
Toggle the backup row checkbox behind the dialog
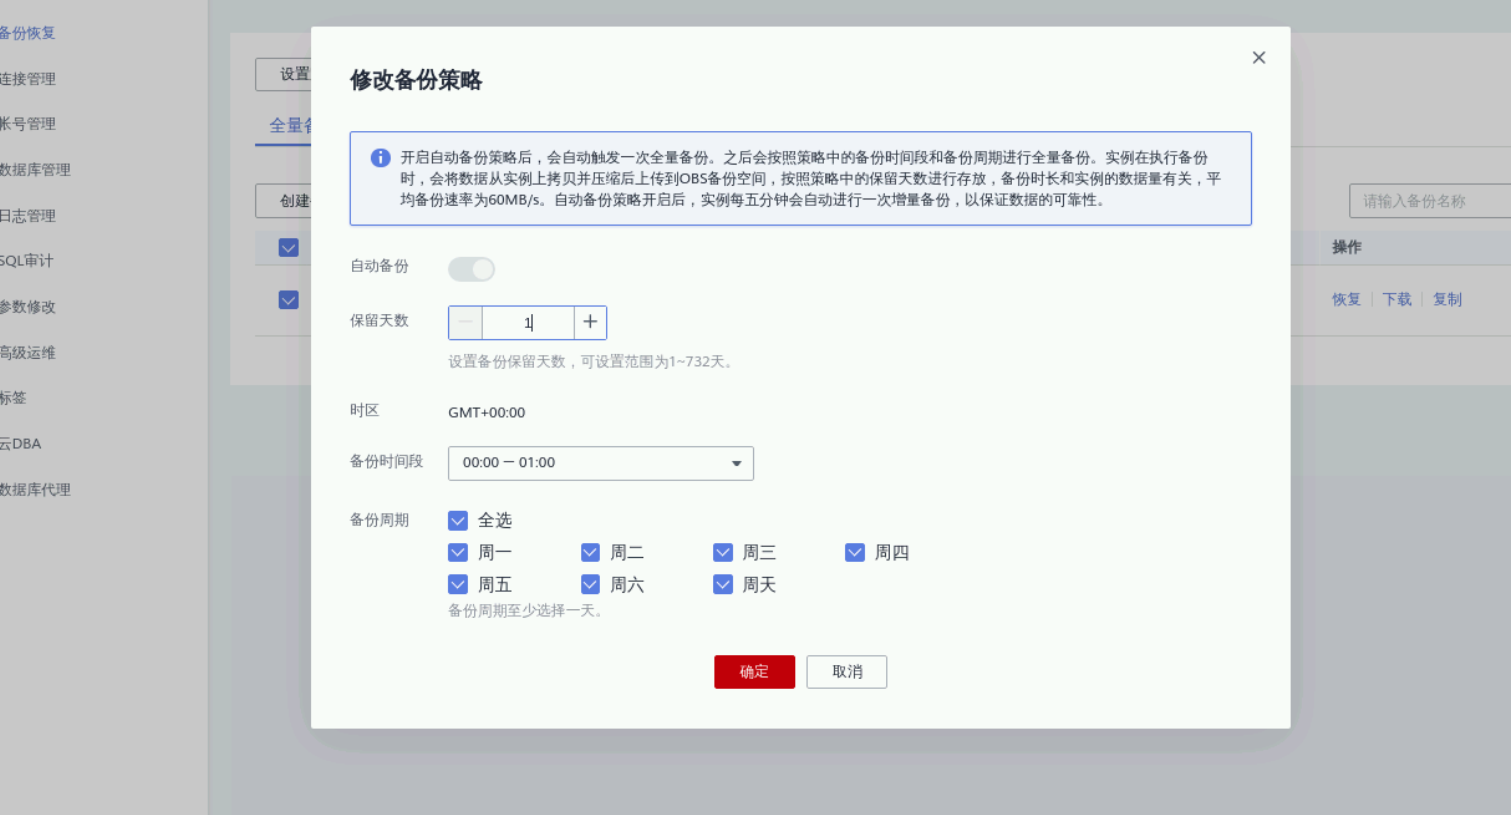[289, 300]
